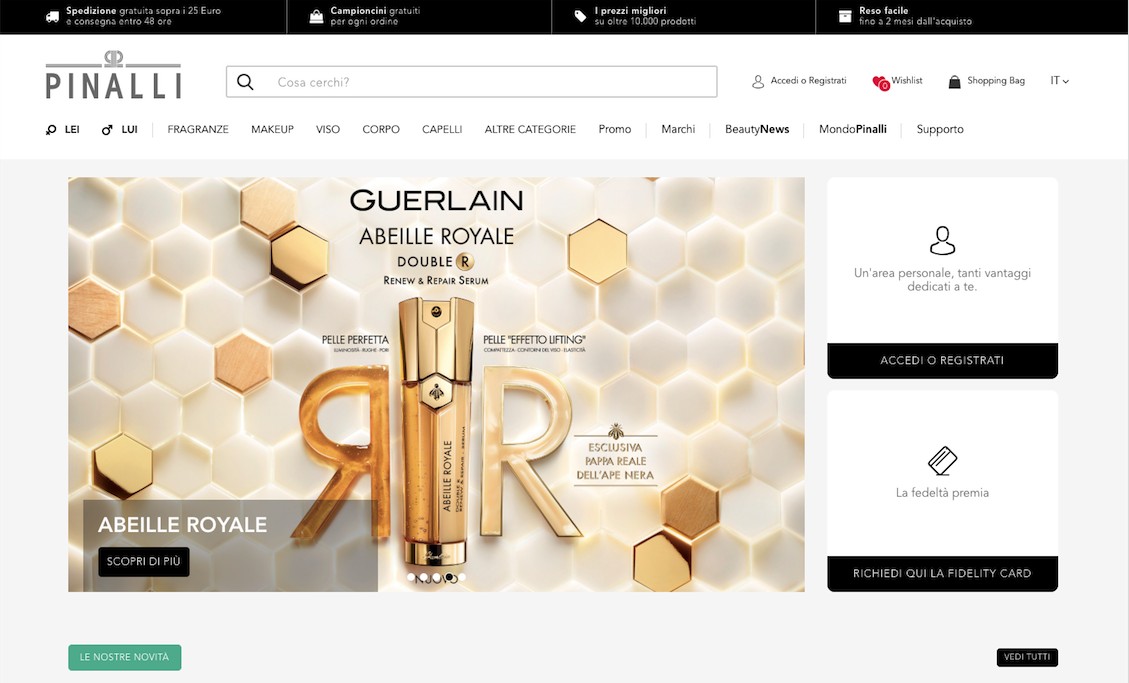Screen dimensions: 1129x683
Task: Click the user account icon in header
Action: [x=757, y=81]
